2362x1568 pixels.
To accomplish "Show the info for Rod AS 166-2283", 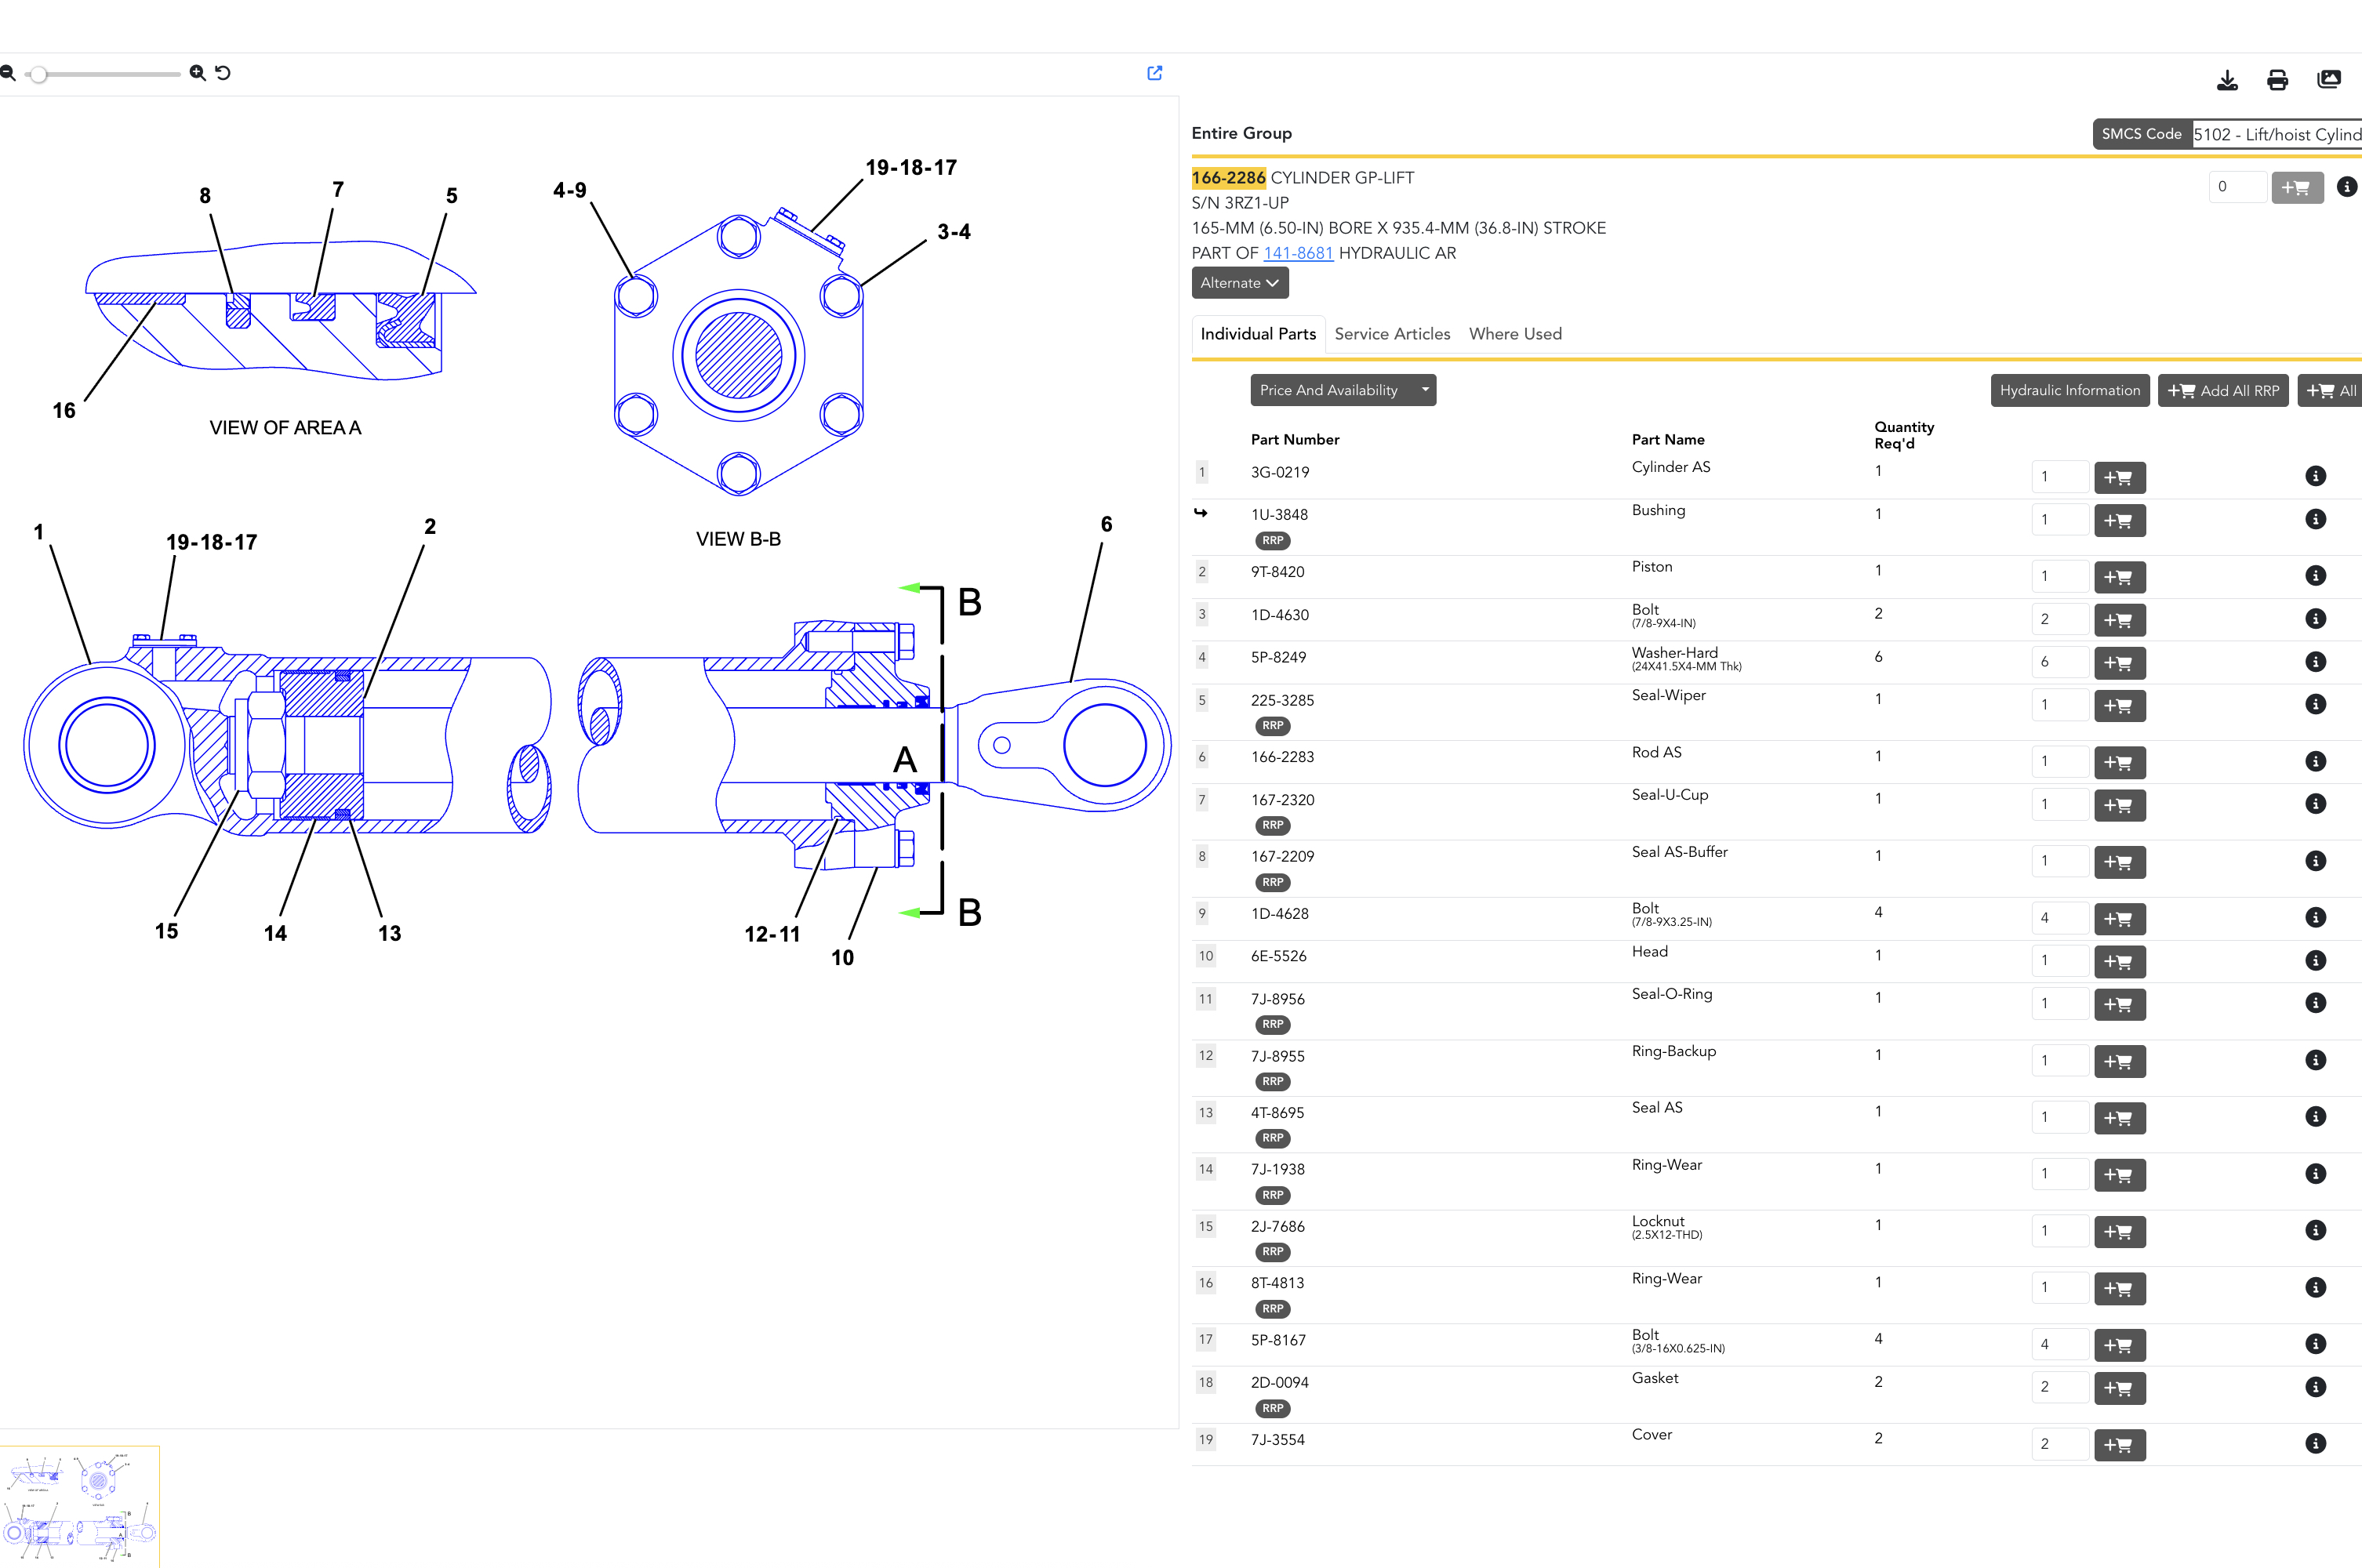I will tap(2314, 761).
